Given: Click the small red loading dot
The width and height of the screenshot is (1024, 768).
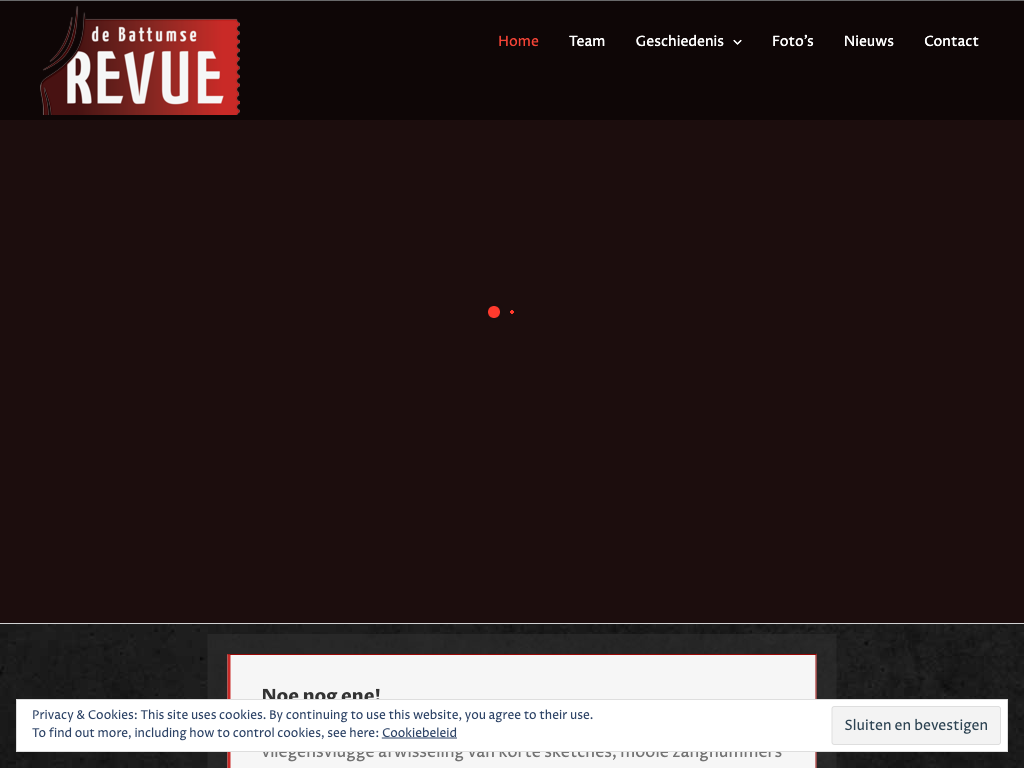Looking at the screenshot, I should click(x=512, y=312).
